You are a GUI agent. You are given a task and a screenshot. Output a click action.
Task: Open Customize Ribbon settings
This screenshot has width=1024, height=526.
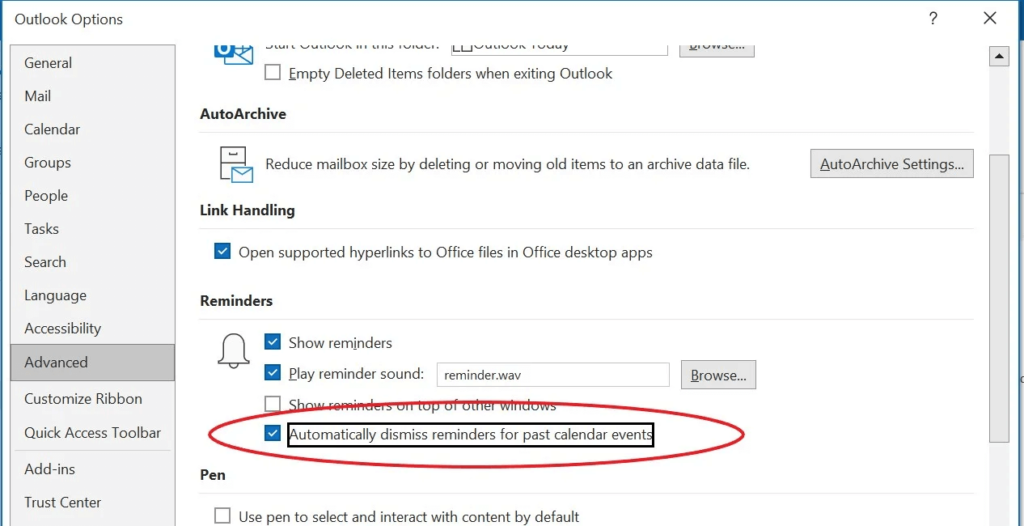pyautogui.click(x=83, y=398)
